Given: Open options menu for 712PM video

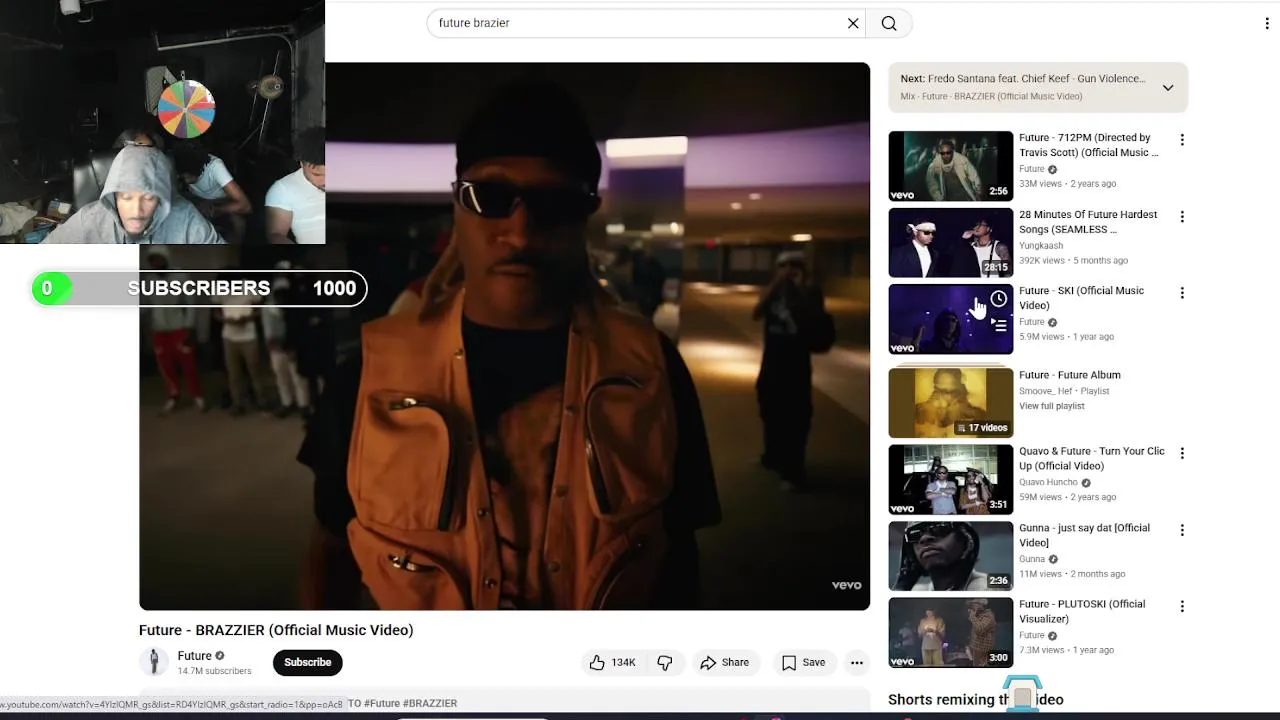Looking at the screenshot, I should [1182, 140].
